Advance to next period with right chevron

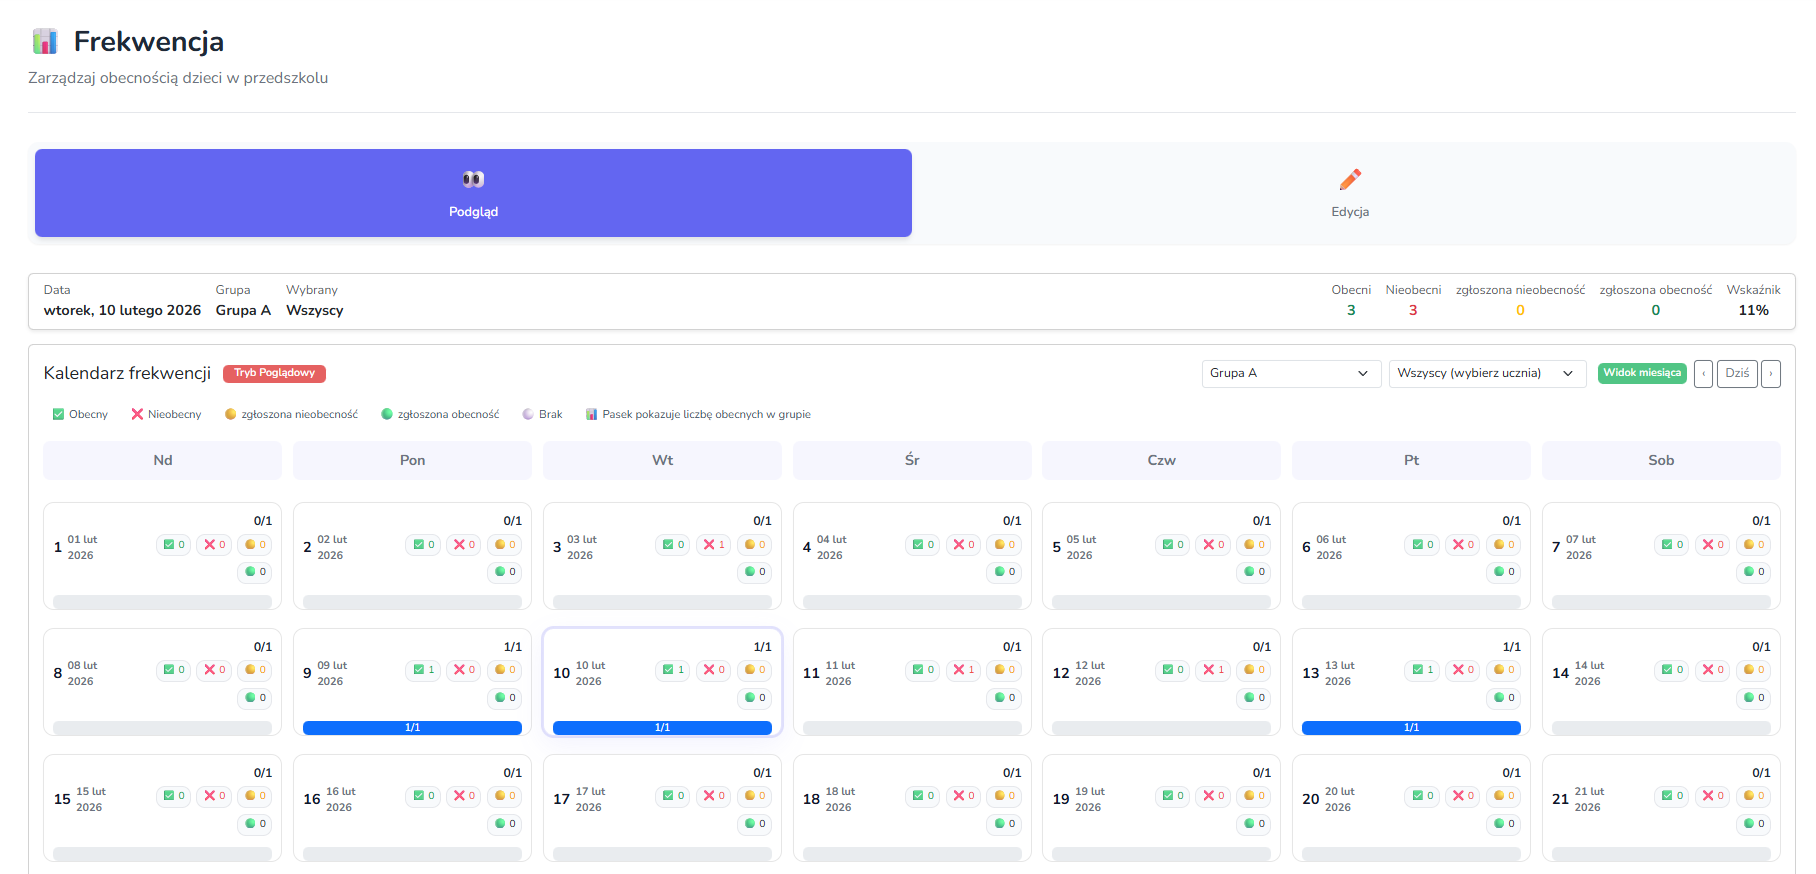[1771, 373]
